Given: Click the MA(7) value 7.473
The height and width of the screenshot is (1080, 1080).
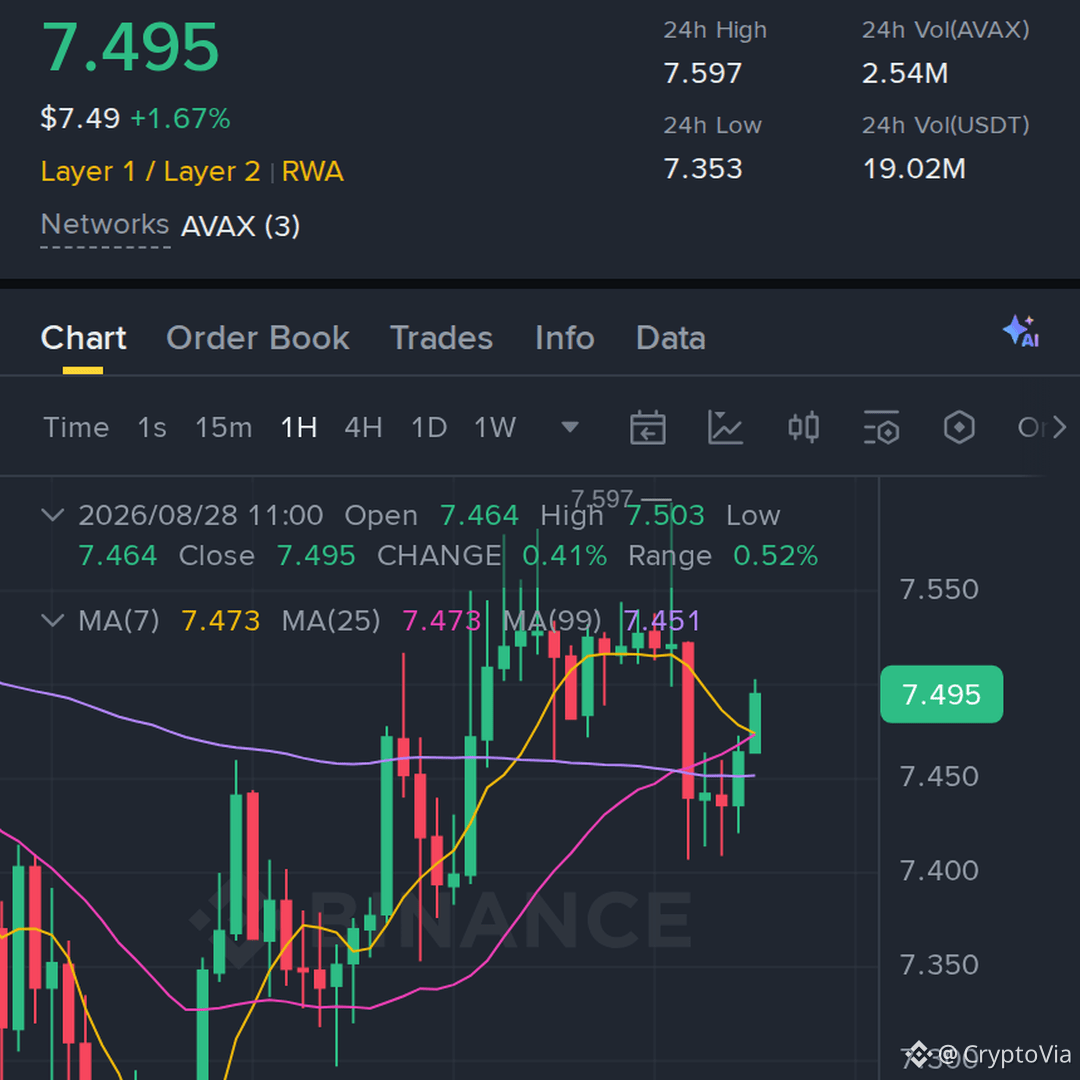Looking at the screenshot, I should (x=221, y=621).
